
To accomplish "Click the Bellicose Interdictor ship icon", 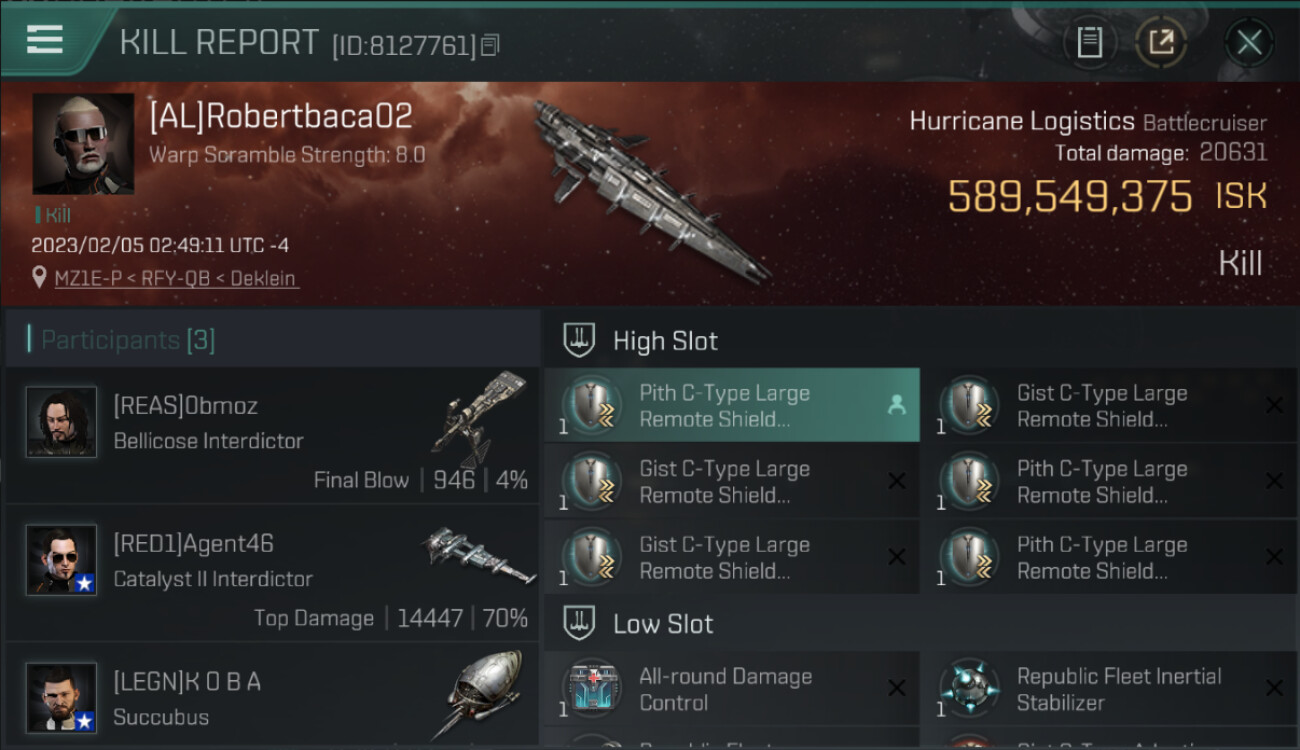I will pyautogui.click(x=481, y=418).
